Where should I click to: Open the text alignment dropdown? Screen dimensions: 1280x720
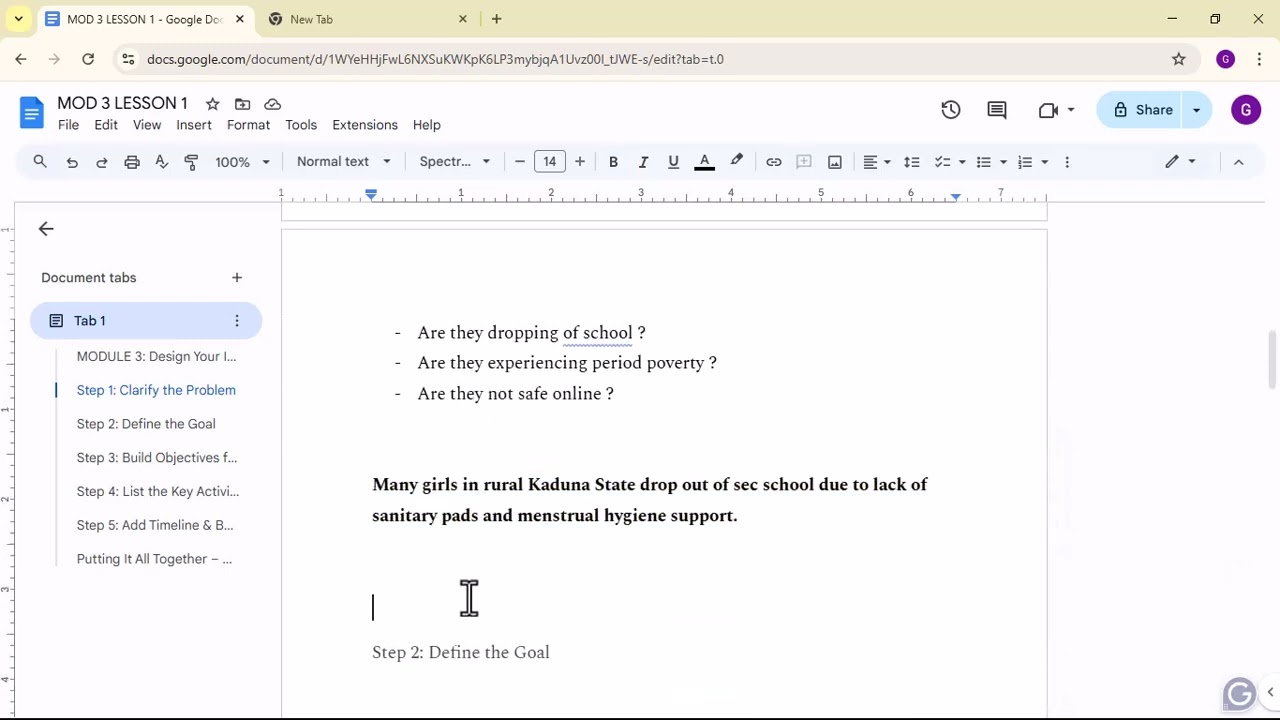[877, 162]
